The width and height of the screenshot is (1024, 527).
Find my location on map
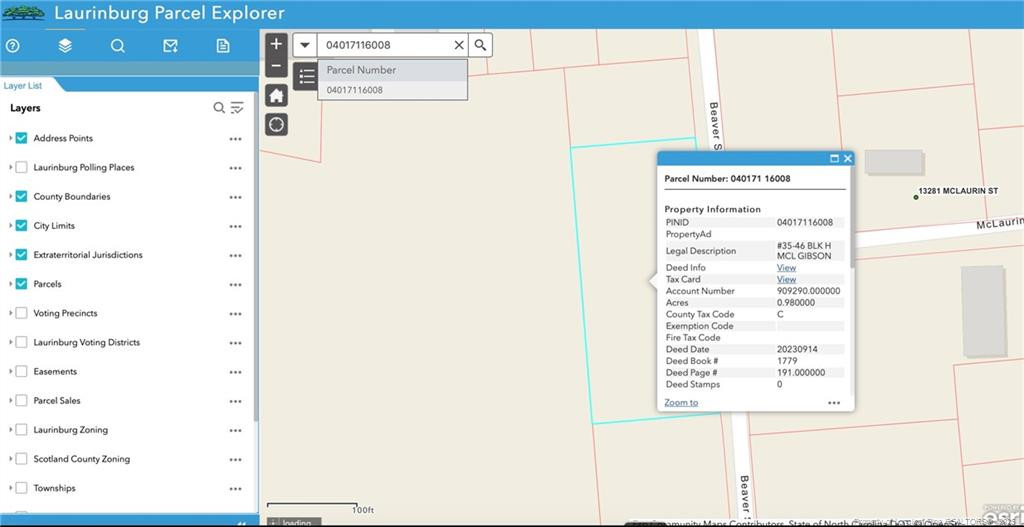click(276, 124)
